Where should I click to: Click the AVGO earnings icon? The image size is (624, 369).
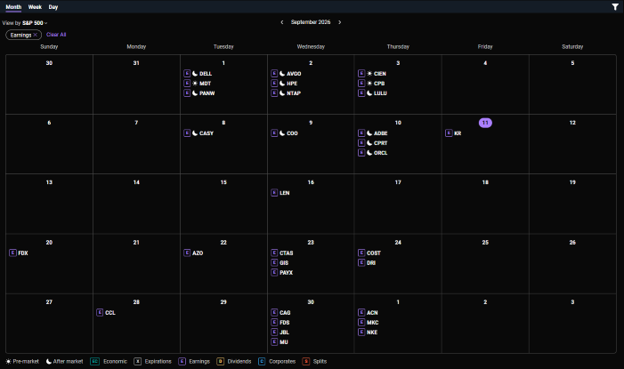pos(274,73)
